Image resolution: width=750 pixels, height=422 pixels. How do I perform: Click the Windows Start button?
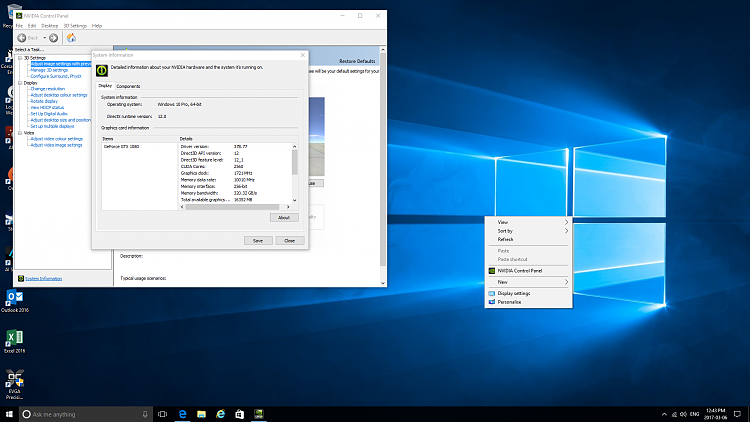tap(9, 414)
